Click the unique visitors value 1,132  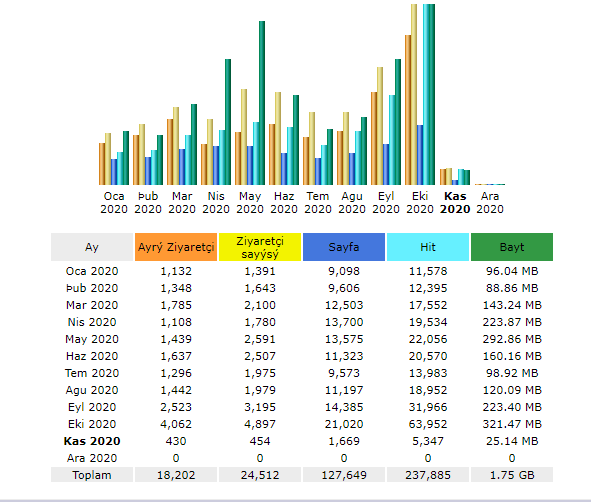(176, 271)
